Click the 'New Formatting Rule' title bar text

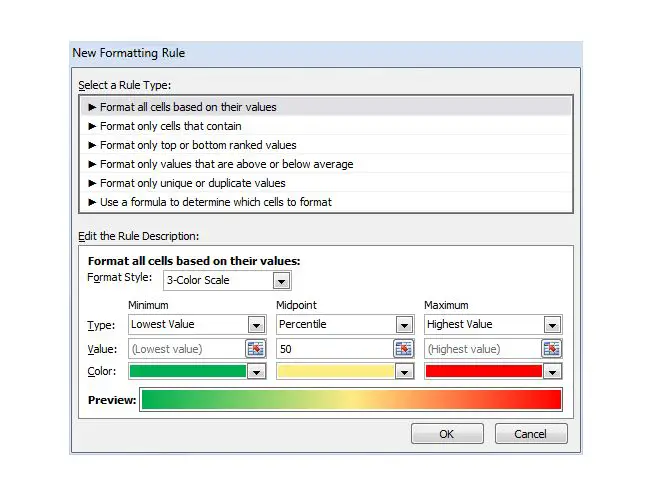tap(128, 53)
